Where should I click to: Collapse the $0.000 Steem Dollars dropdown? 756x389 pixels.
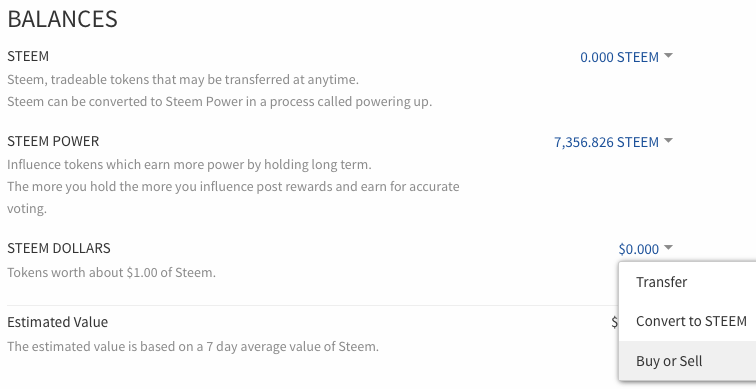coord(645,249)
